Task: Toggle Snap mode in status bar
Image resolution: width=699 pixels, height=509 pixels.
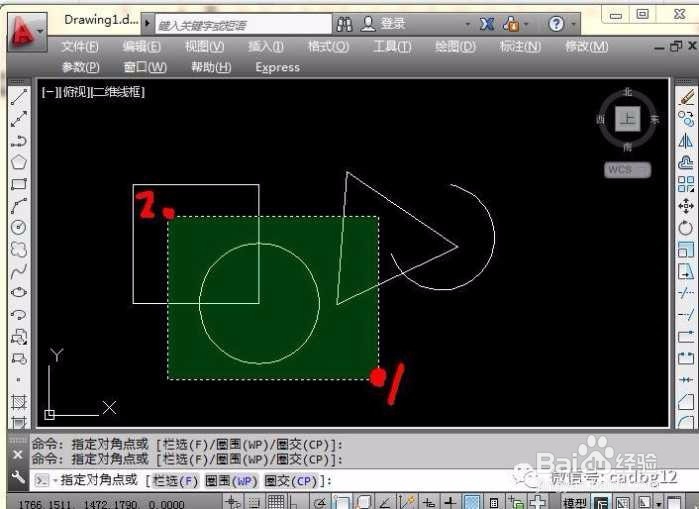Action: 254,503
